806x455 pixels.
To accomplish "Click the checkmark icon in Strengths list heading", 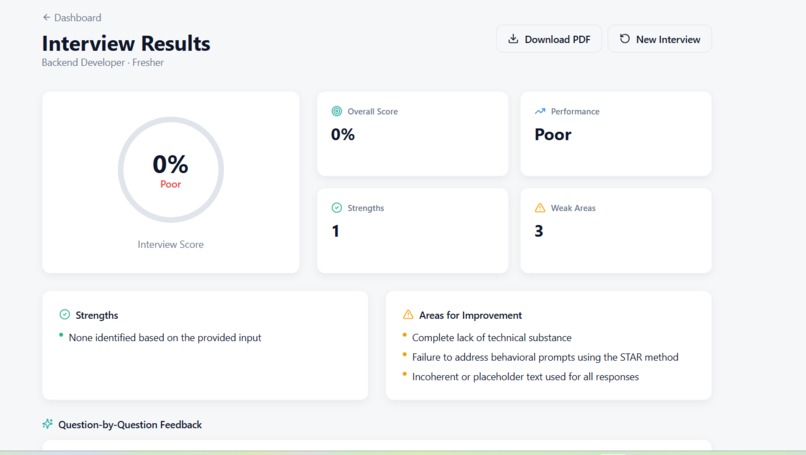I will coord(65,315).
